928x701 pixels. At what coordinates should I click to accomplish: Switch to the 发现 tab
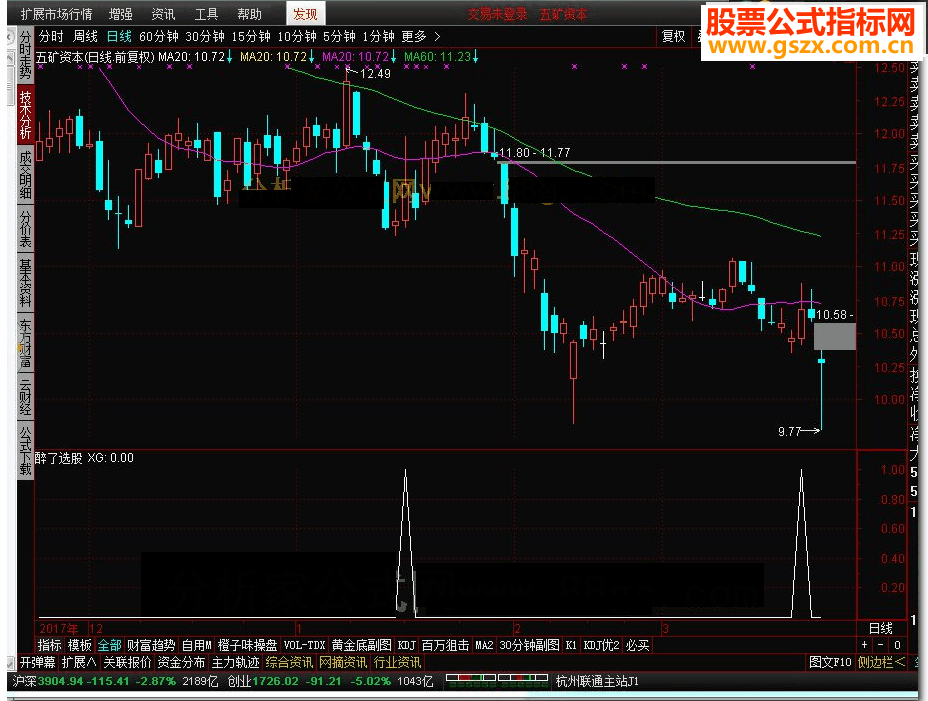[x=305, y=14]
